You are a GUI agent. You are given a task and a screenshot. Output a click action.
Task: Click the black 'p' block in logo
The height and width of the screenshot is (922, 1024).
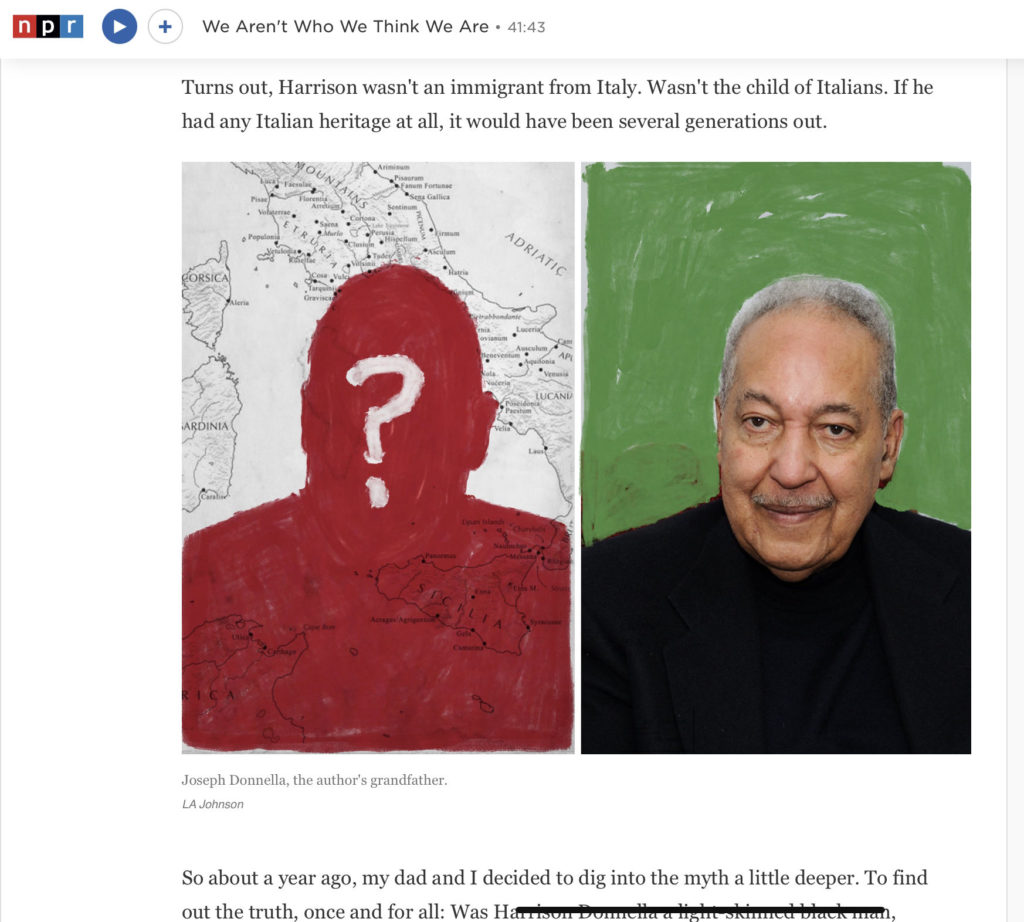[x=48, y=26]
